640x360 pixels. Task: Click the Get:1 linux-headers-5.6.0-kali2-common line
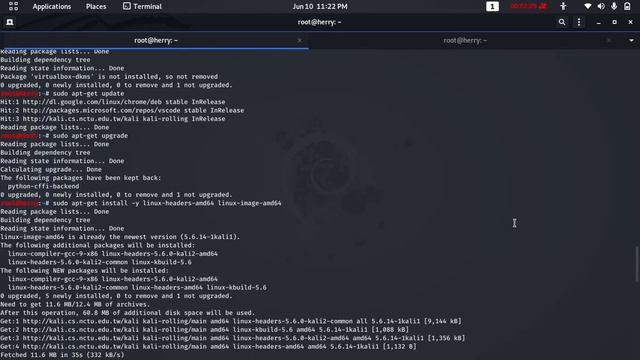(x=231, y=321)
